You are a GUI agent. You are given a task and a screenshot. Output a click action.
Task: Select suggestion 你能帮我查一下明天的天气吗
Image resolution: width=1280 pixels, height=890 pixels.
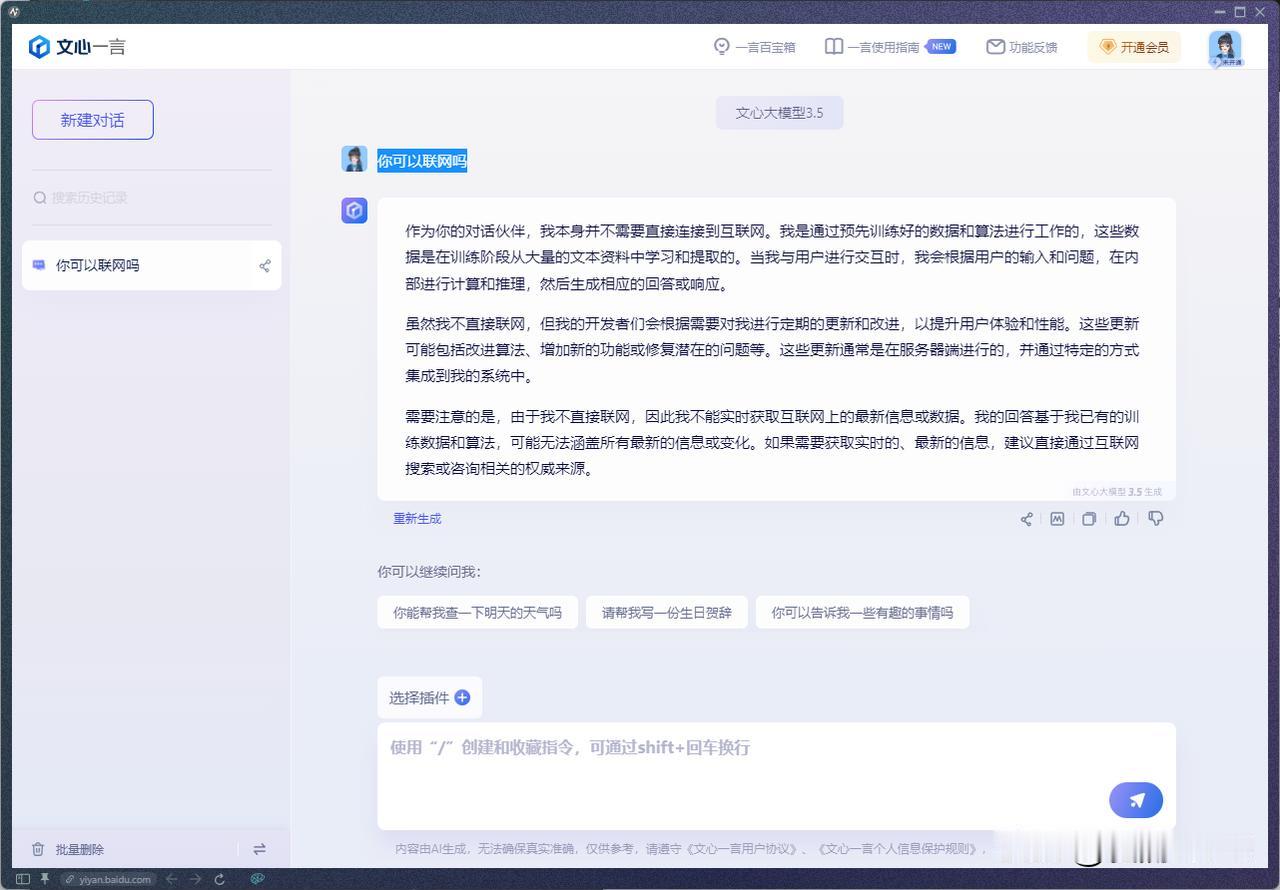(477, 613)
